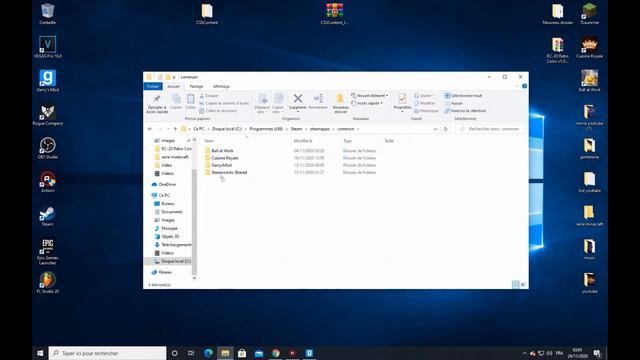Click Couper in the ribbon
The image size is (640, 360).
209,96
